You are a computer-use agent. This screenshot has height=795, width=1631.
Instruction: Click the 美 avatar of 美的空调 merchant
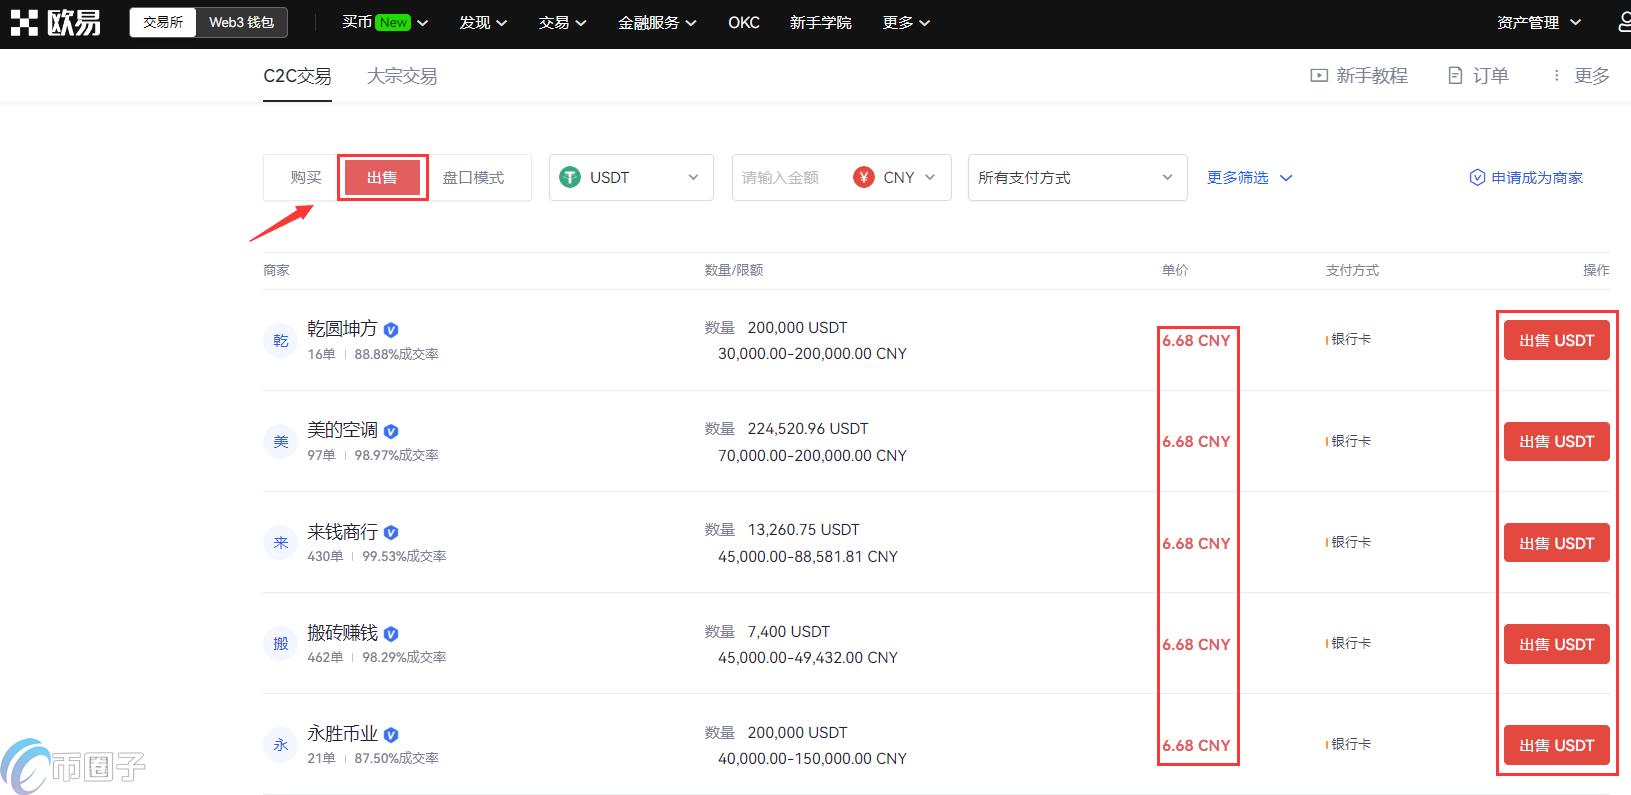coord(281,442)
